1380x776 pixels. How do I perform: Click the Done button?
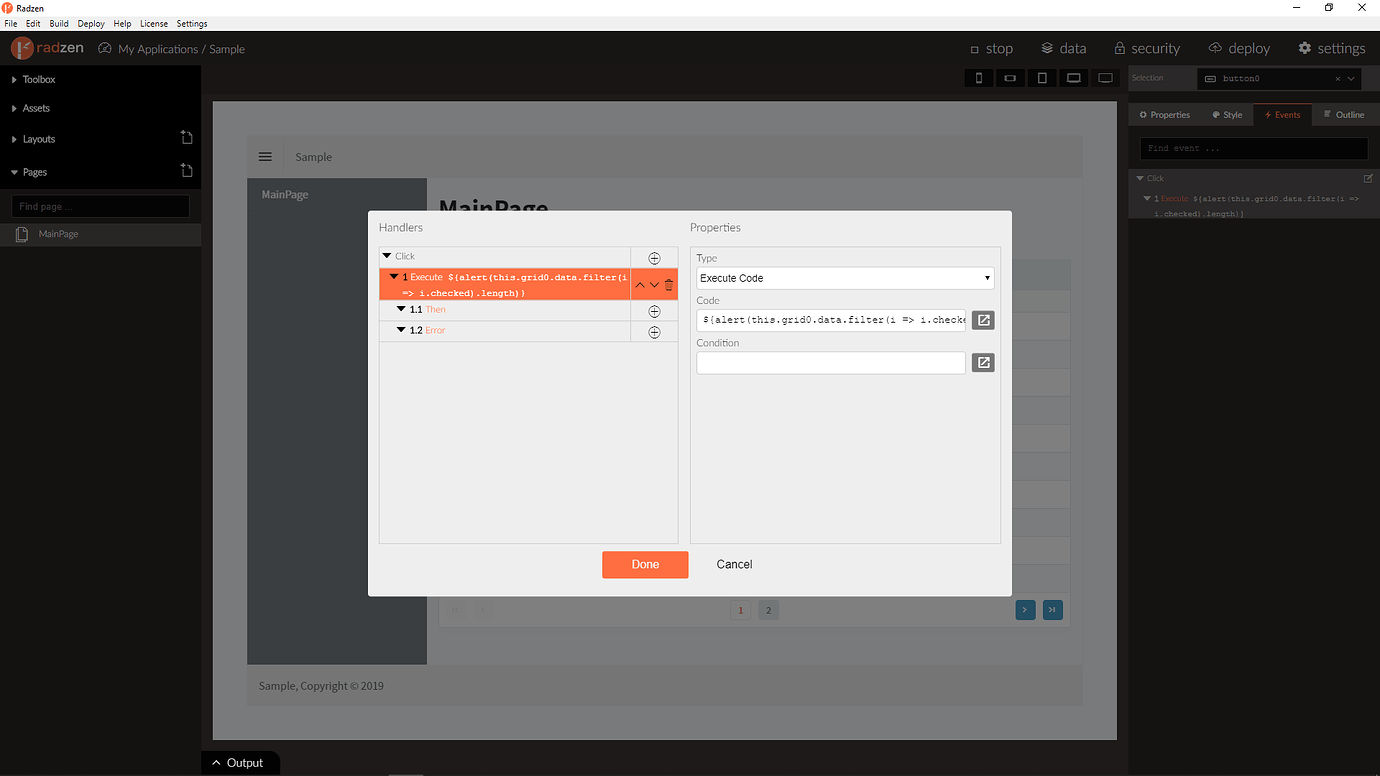click(645, 564)
